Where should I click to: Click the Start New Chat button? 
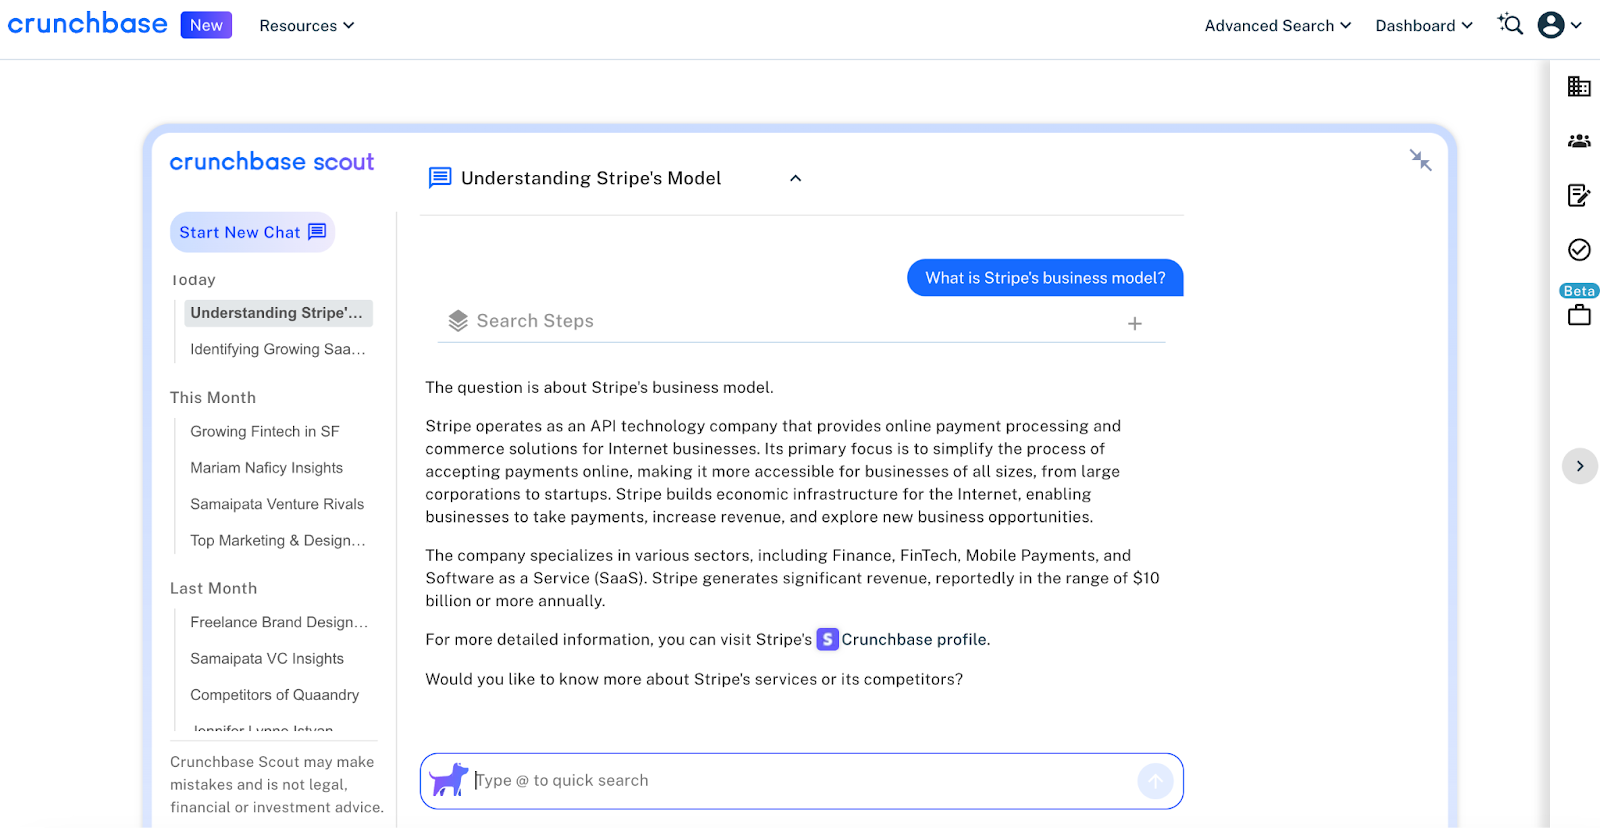coord(252,232)
